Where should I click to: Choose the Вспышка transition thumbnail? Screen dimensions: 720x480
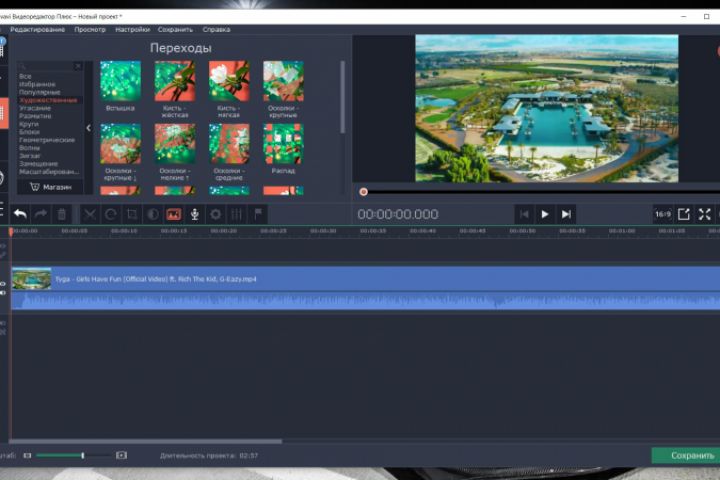[120, 81]
